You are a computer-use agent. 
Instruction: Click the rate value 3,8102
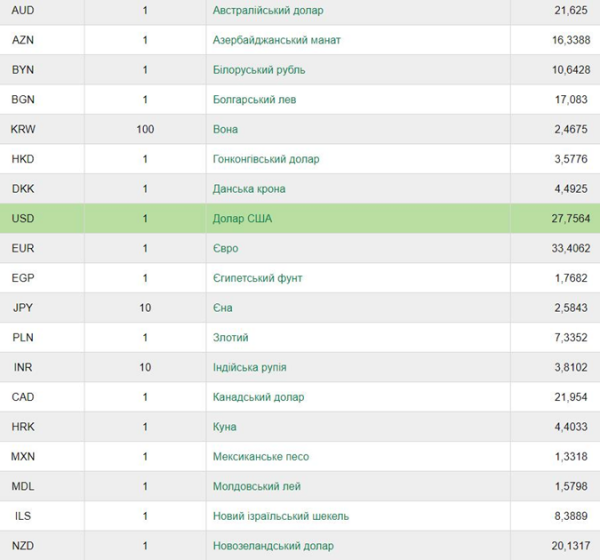click(x=571, y=367)
